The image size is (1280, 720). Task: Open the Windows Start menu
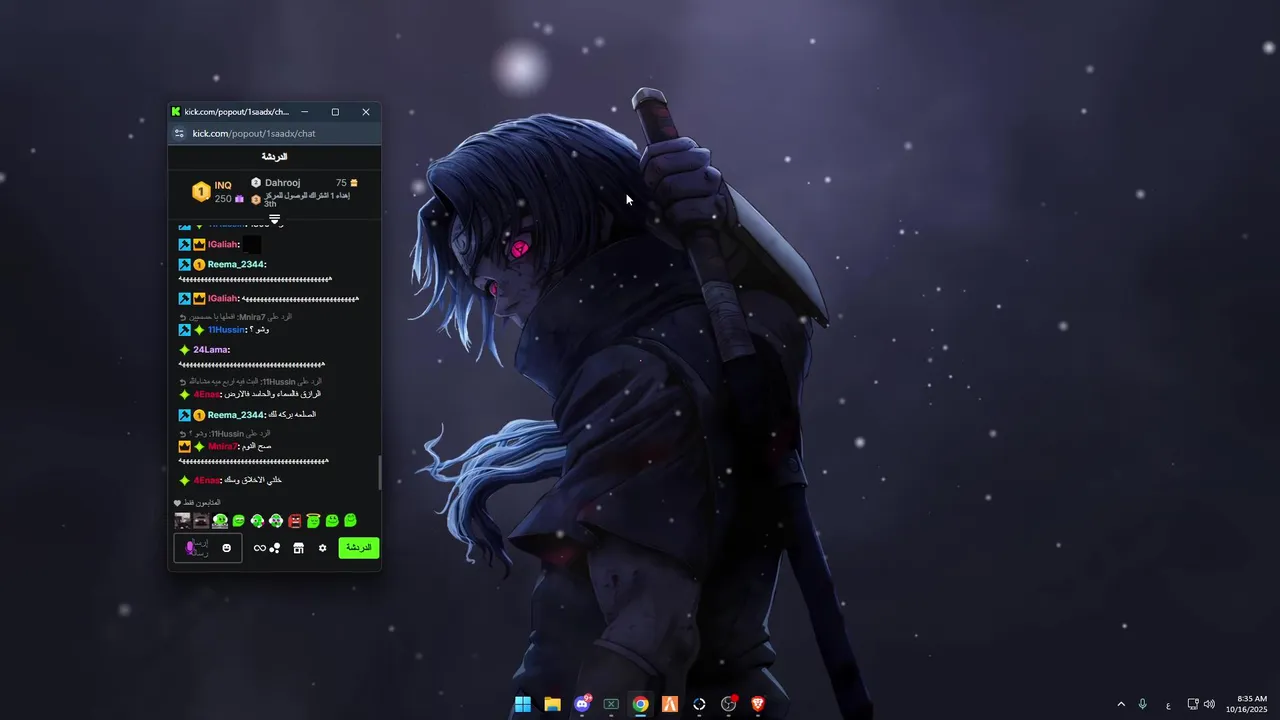coord(523,704)
